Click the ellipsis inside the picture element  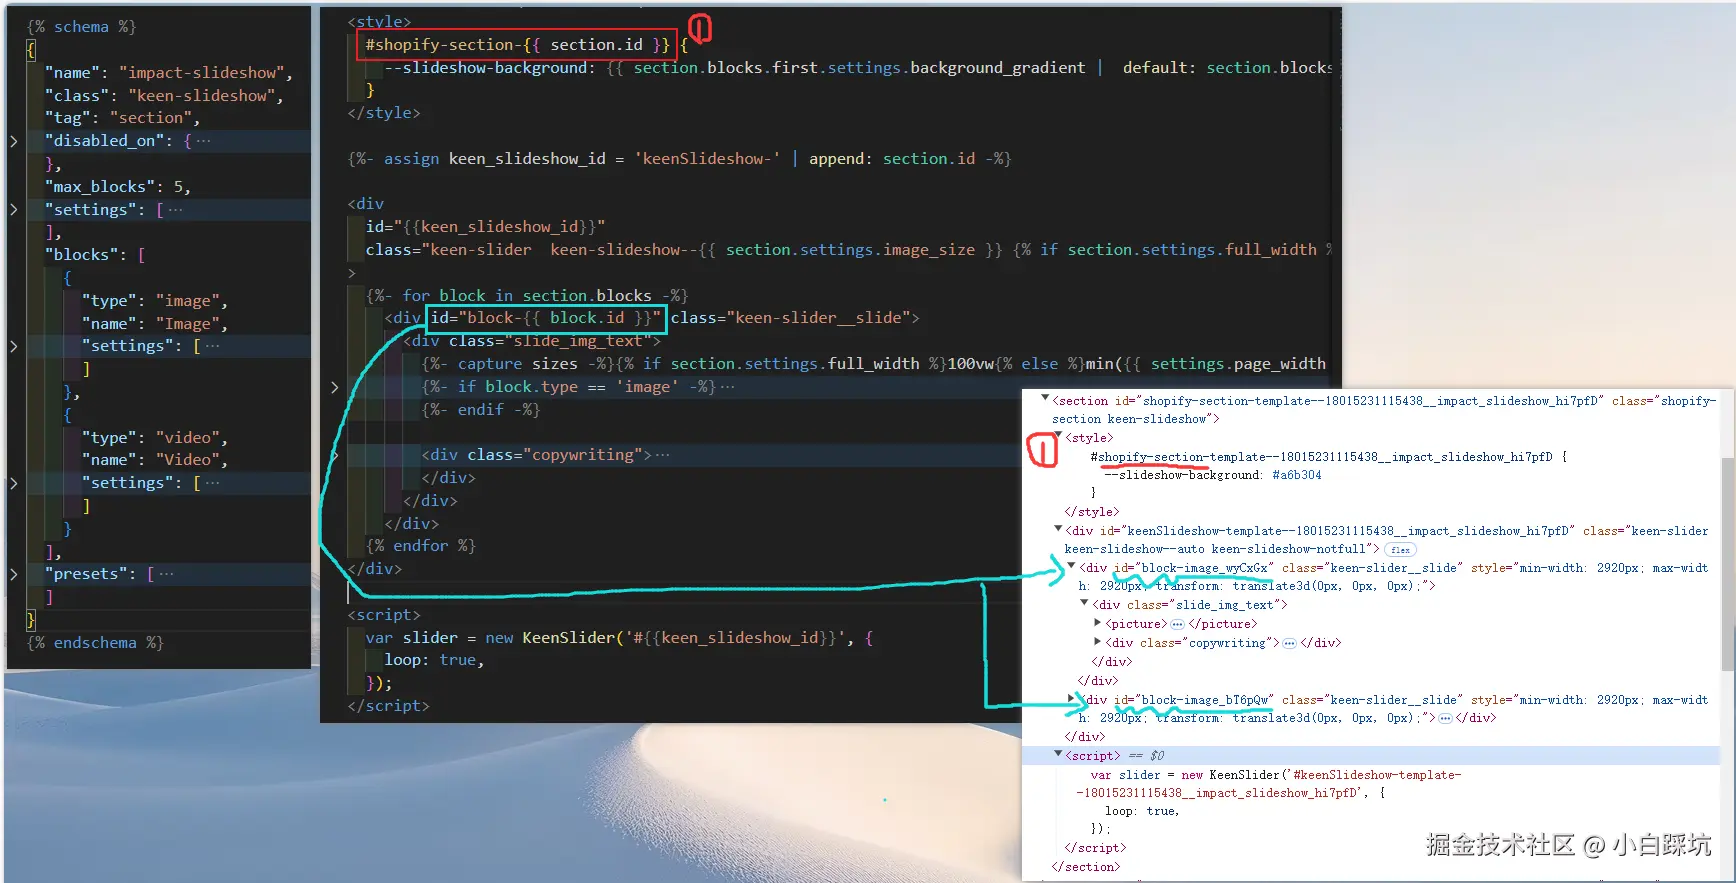coord(1177,624)
